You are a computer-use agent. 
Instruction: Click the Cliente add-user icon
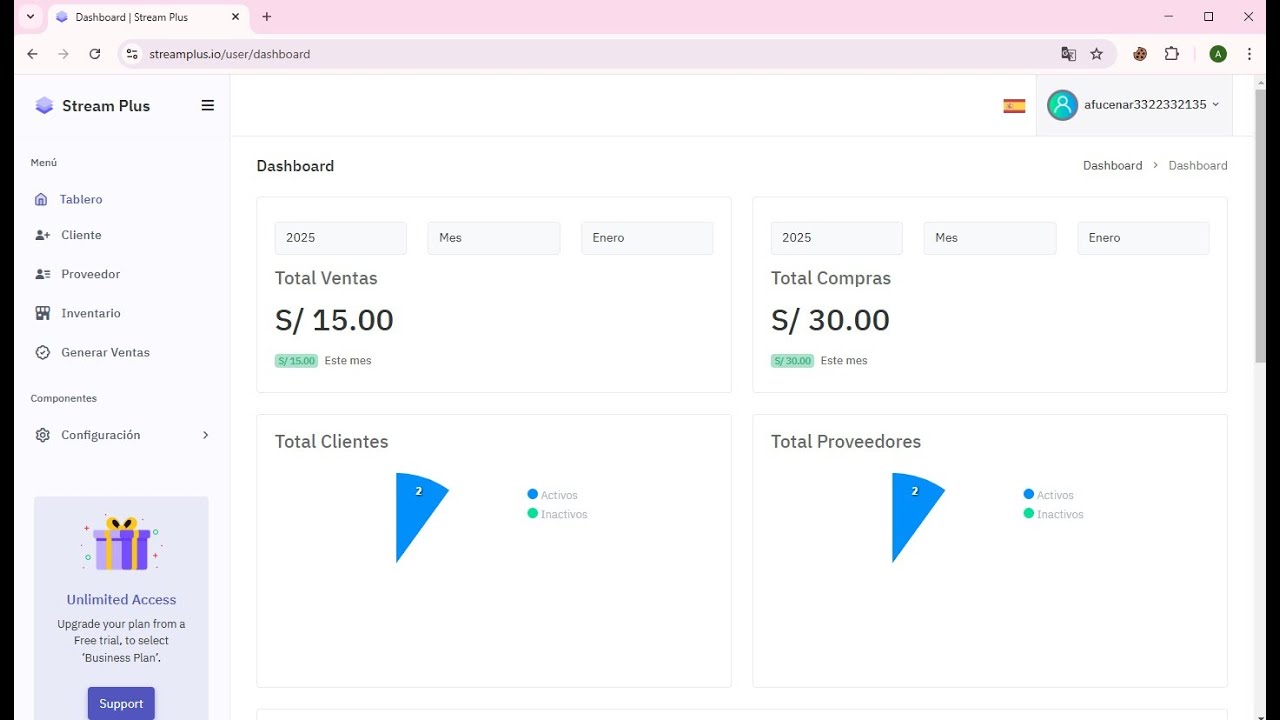42,235
